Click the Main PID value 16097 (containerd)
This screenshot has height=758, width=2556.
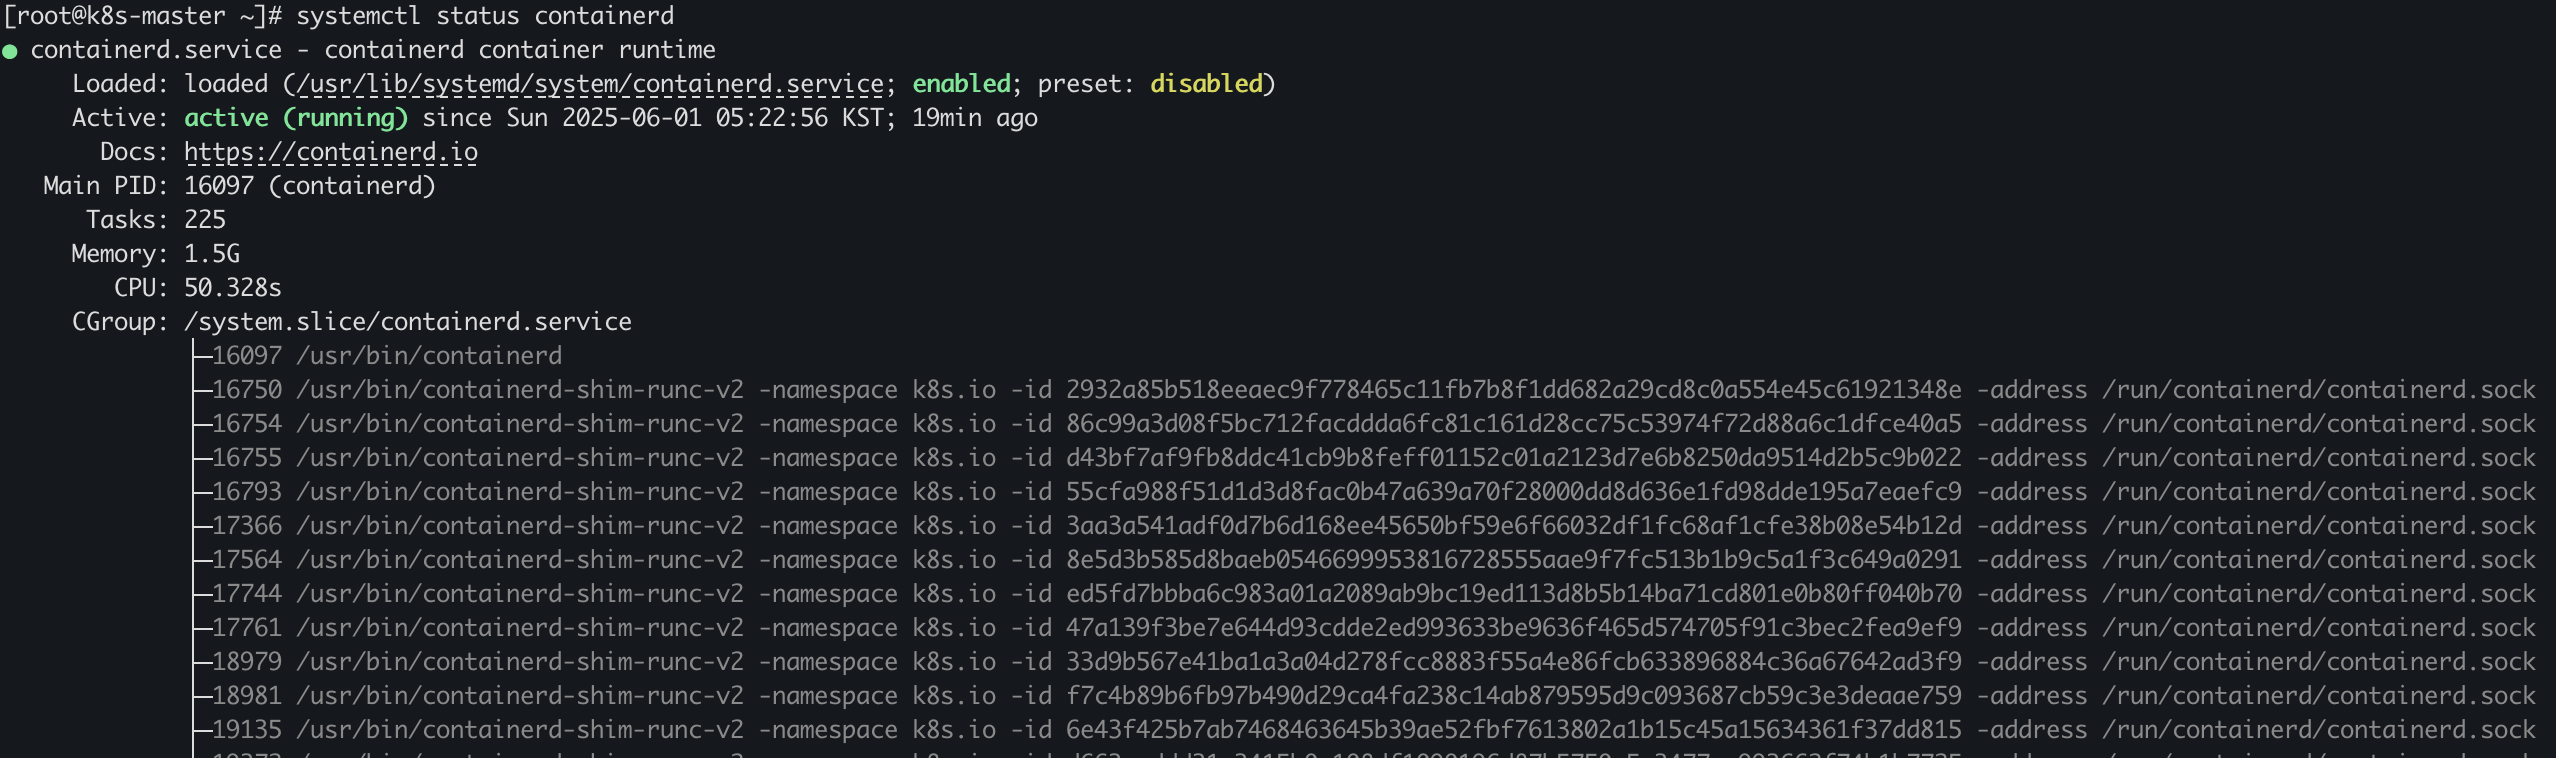pos(310,186)
